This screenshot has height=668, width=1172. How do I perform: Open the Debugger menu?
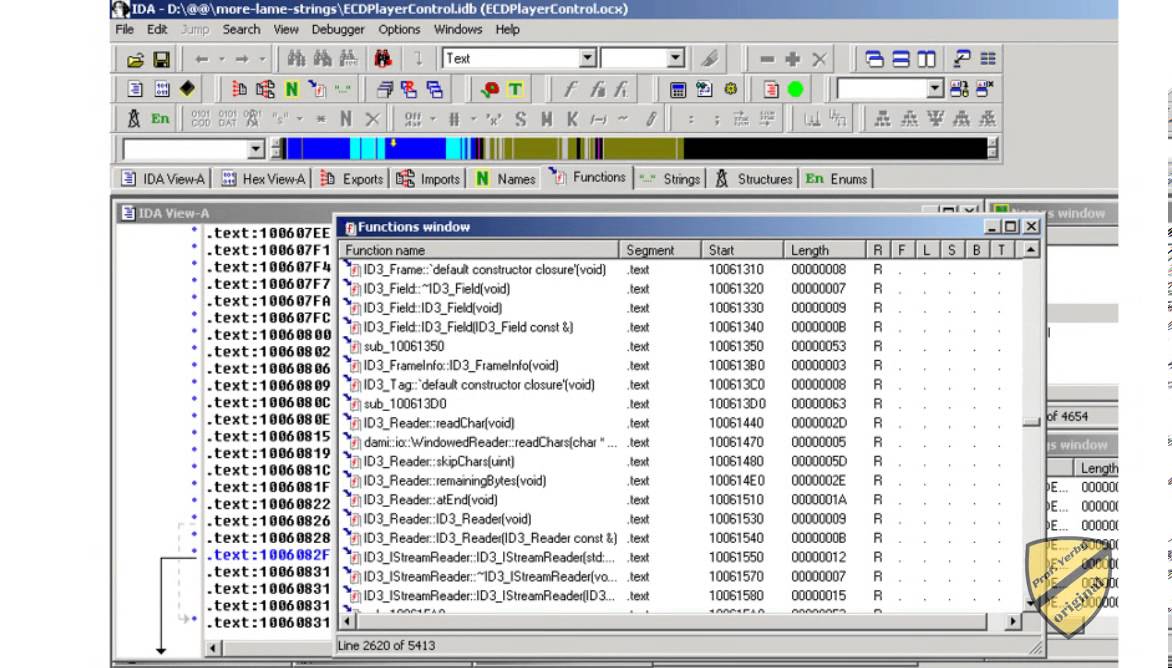338,29
